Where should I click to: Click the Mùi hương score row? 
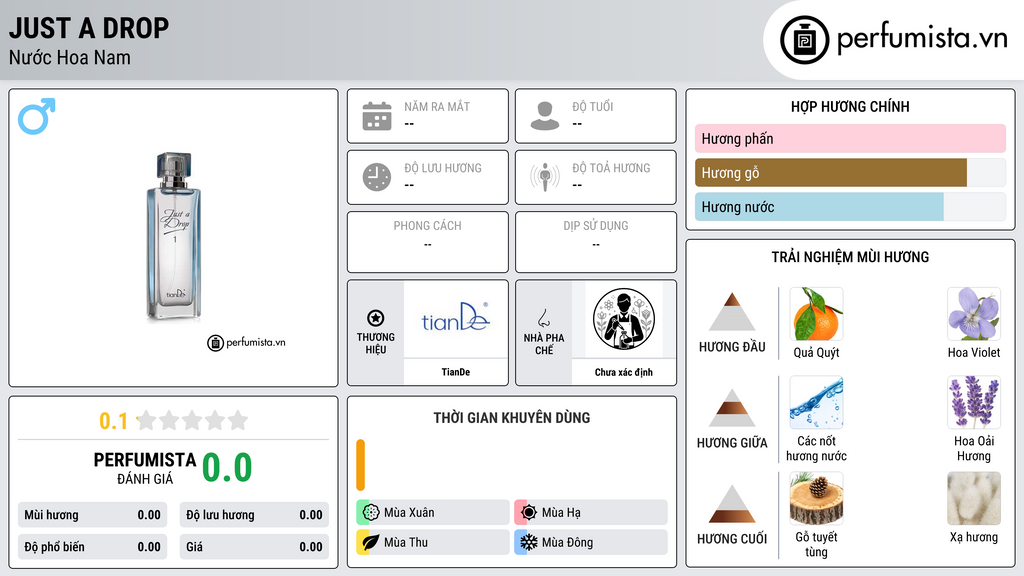[92, 515]
